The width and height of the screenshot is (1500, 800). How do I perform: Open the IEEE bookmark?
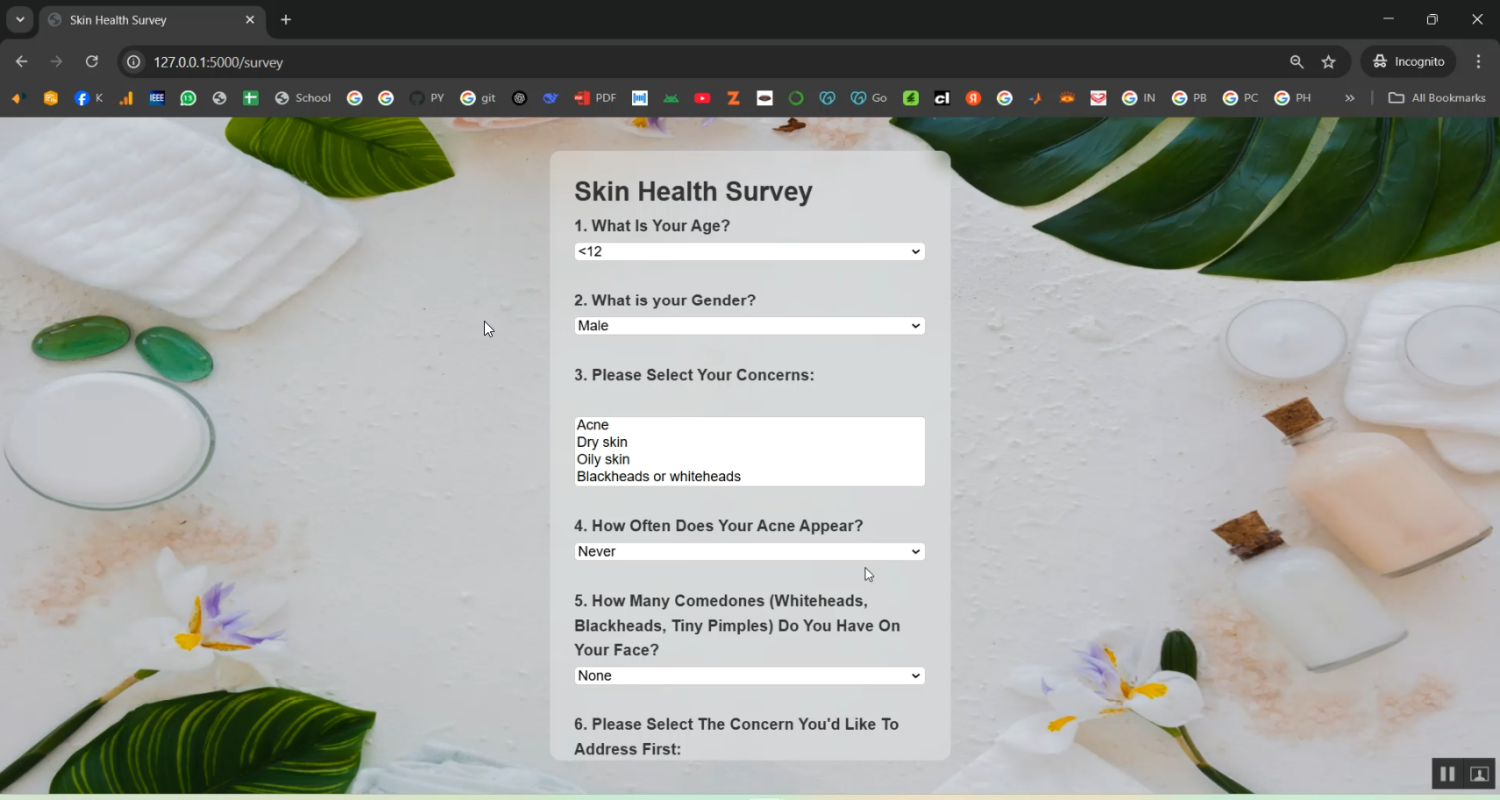157,98
